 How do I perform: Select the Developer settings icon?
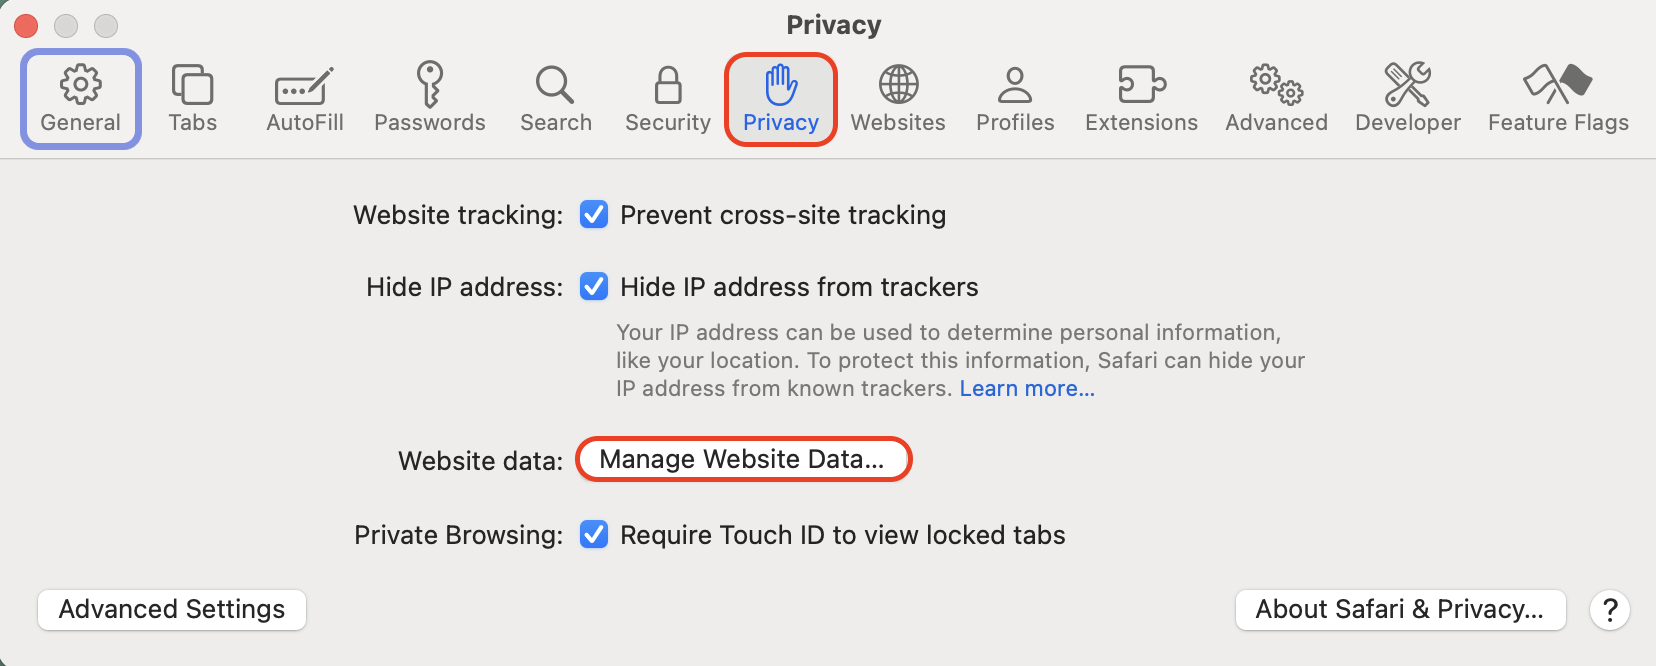[x=1407, y=97]
